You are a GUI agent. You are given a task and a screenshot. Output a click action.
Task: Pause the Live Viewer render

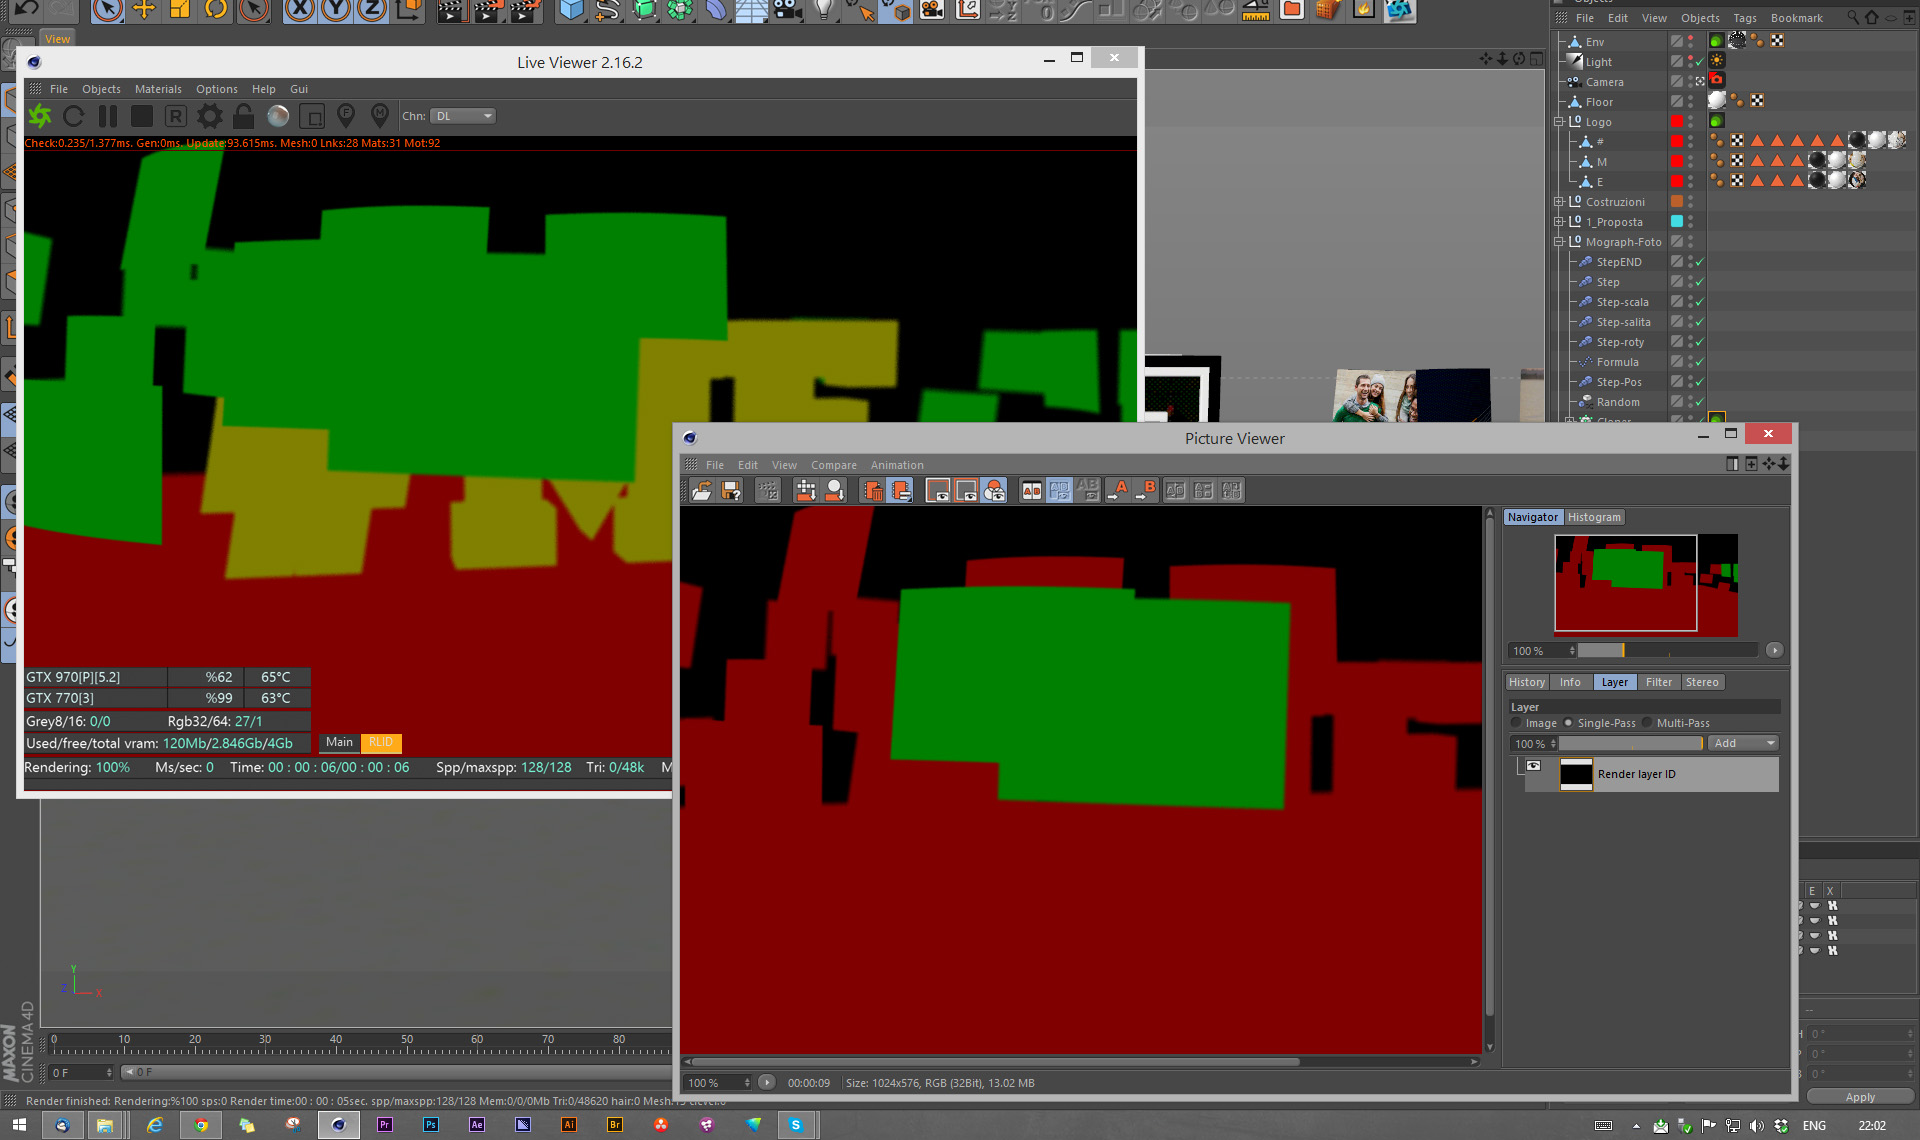point(108,116)
